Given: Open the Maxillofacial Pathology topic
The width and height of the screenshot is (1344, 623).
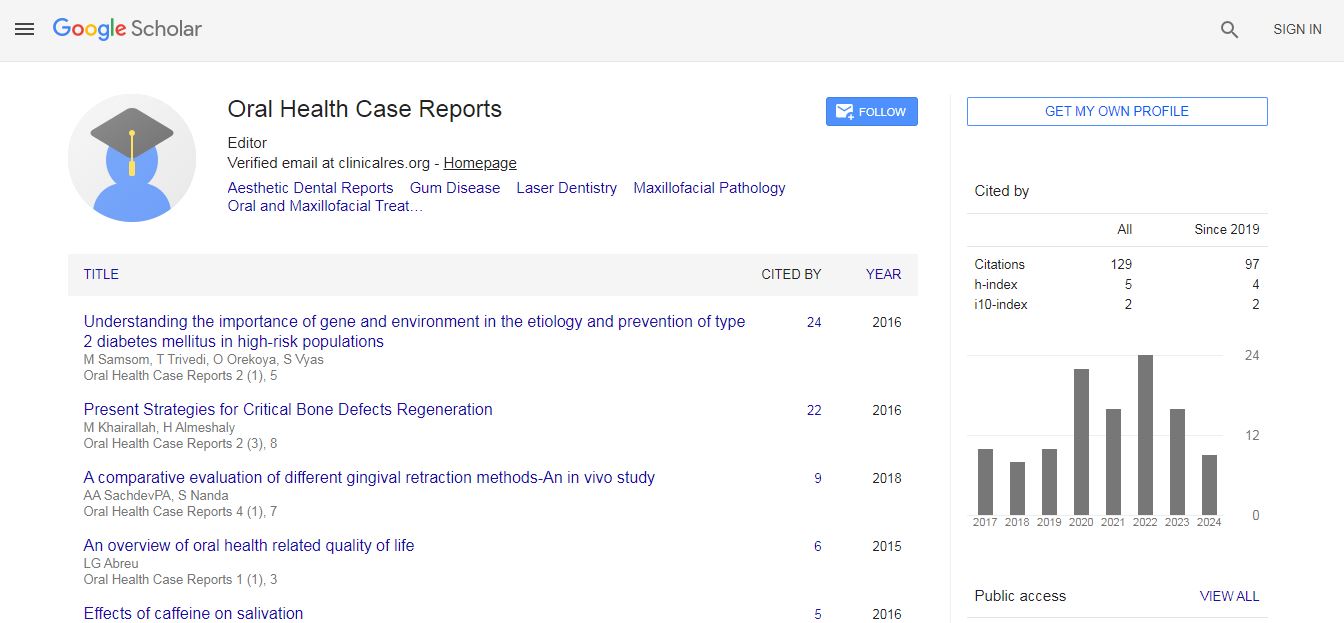Looking at the screenshot, I should point(709,188).
